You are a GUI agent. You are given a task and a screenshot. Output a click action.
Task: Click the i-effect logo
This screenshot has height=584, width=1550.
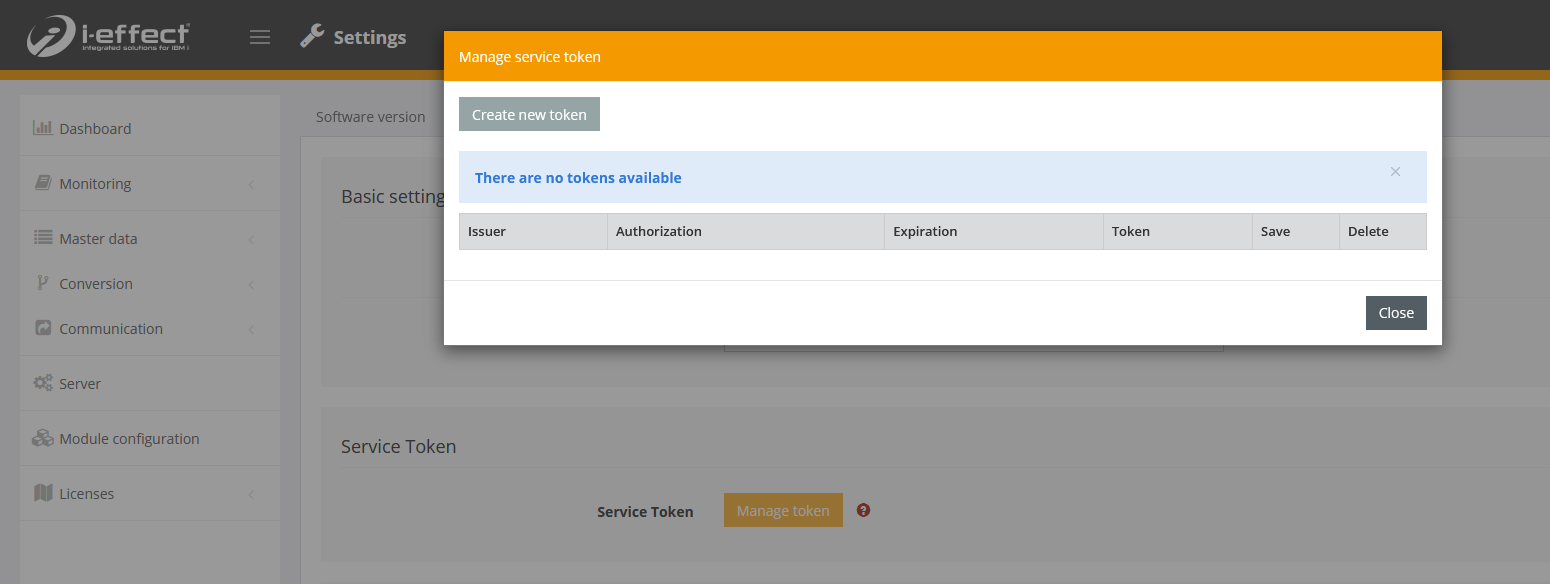click(107, 37)
